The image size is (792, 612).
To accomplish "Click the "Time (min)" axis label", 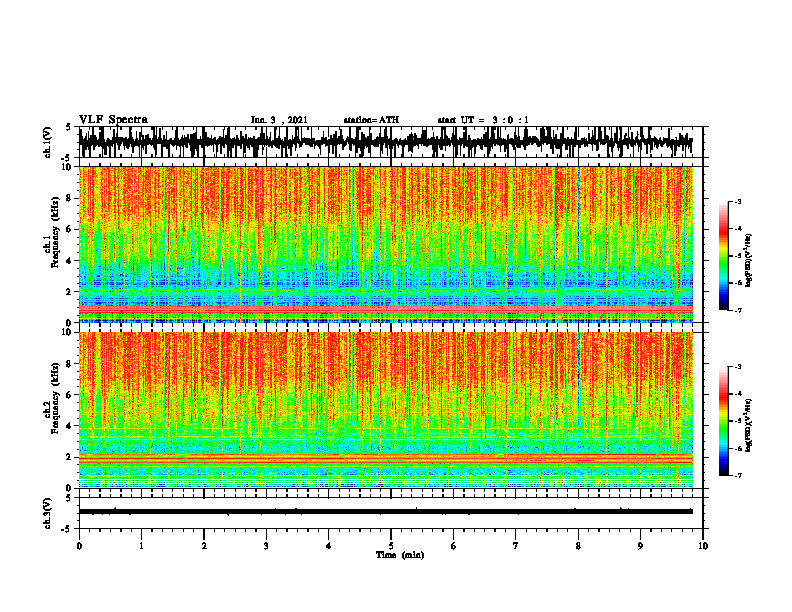I will (x=400, y=555).
